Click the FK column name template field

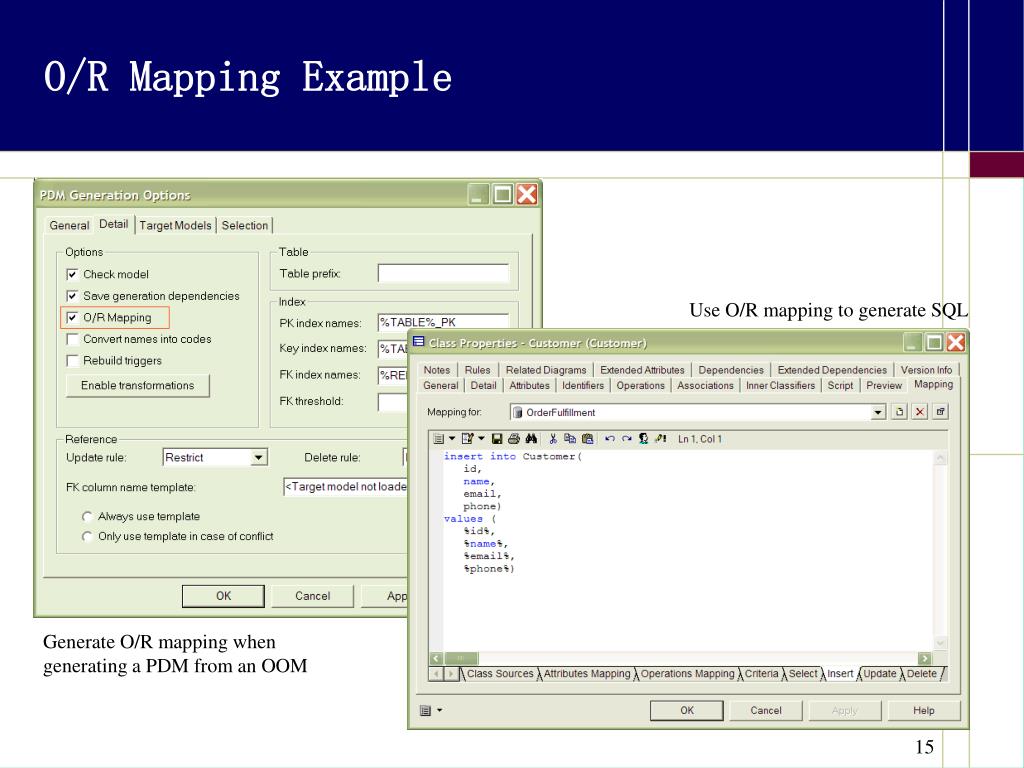click(345, 487)
